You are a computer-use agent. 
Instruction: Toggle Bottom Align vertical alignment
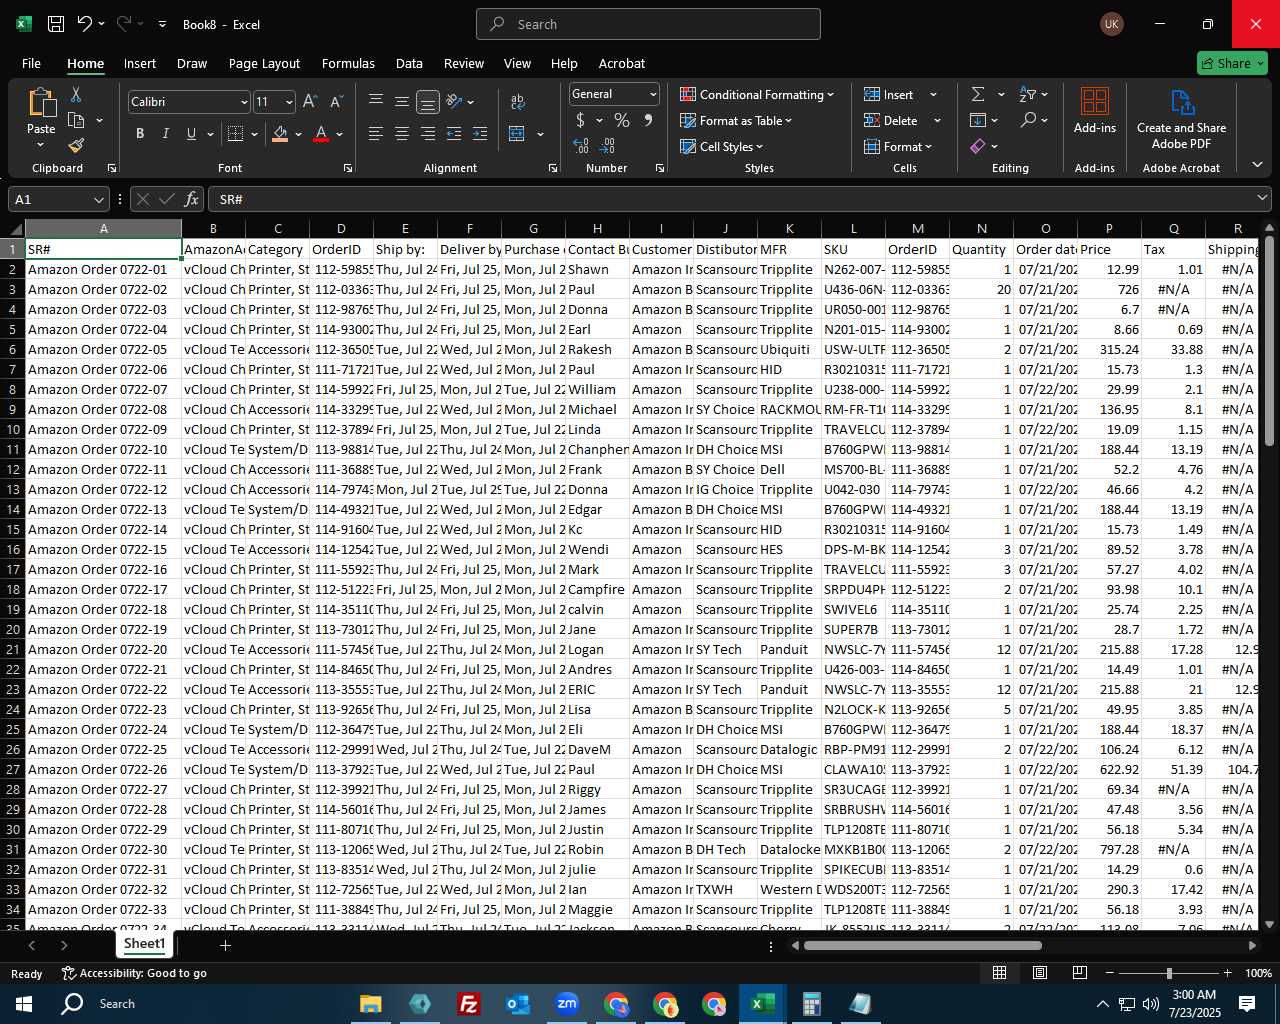[x=428, y=101]
